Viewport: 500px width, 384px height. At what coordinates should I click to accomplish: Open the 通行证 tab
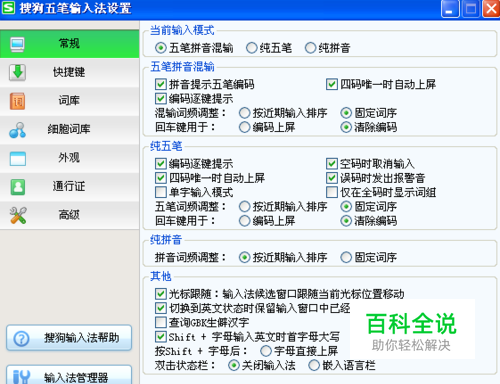69,187
